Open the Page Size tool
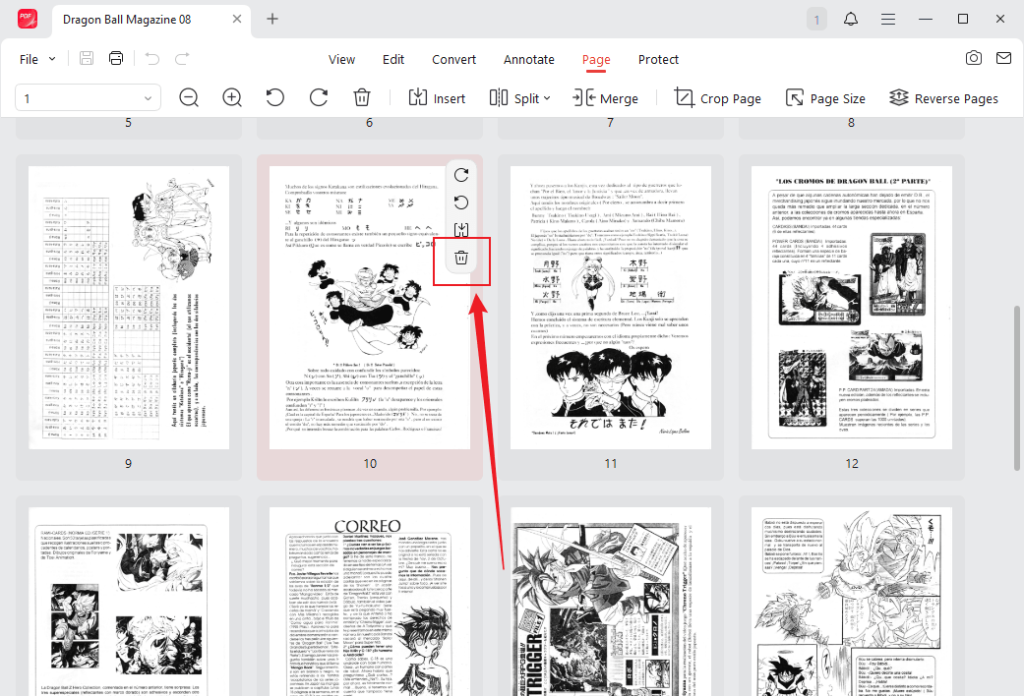 point(826,98)
